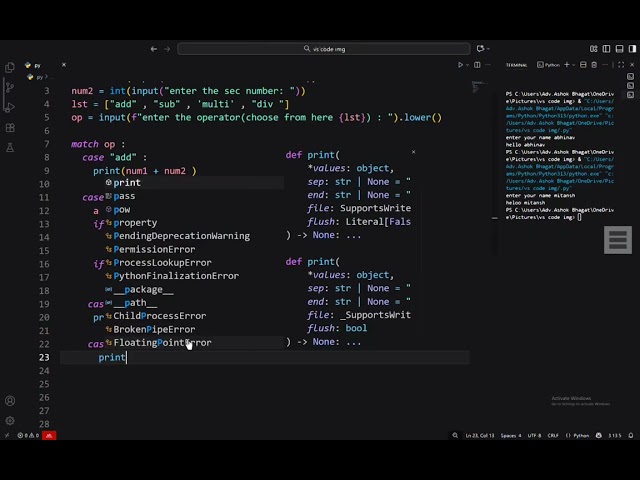The height and width of the screenshot is (480, 640).
Task: Select the first terminal instance icon
Action: coord(630,76)
